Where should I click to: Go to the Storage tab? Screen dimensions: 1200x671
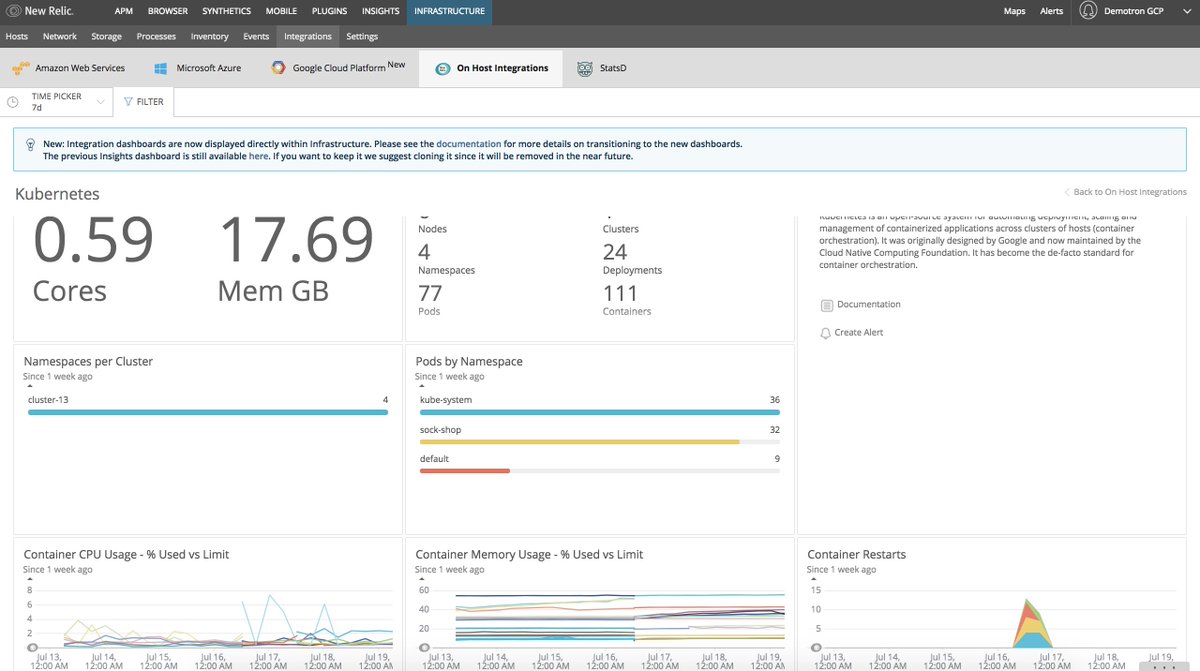coord(106,37)
